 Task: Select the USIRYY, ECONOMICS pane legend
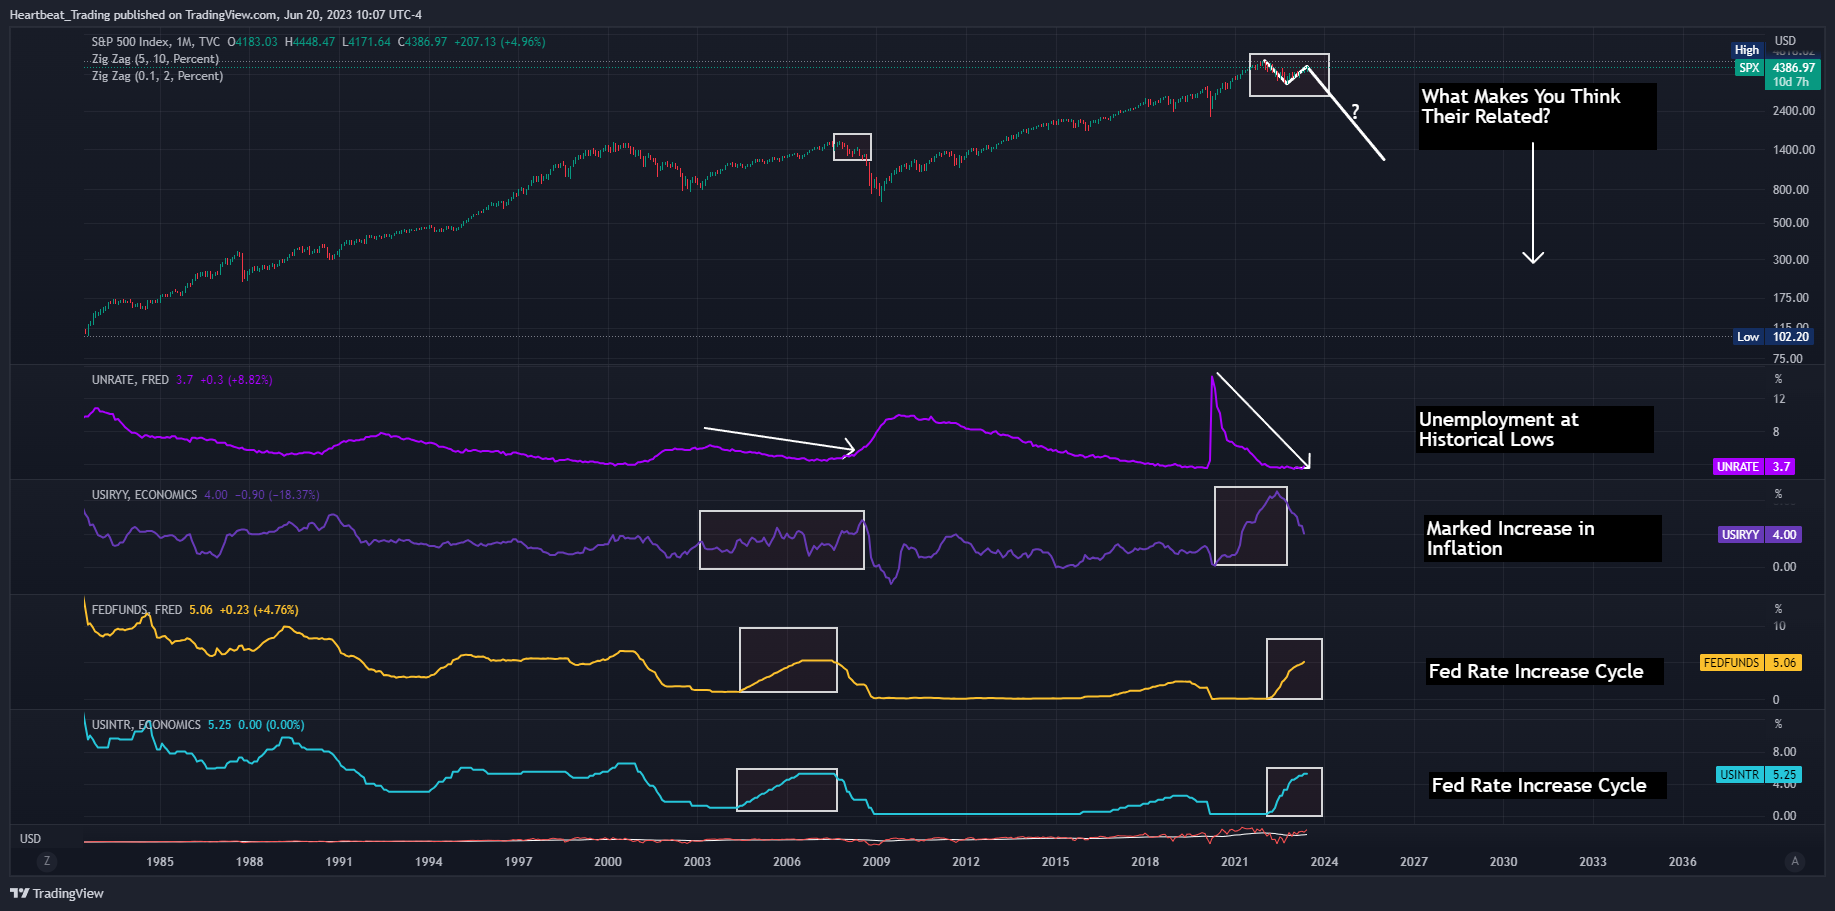144,495
